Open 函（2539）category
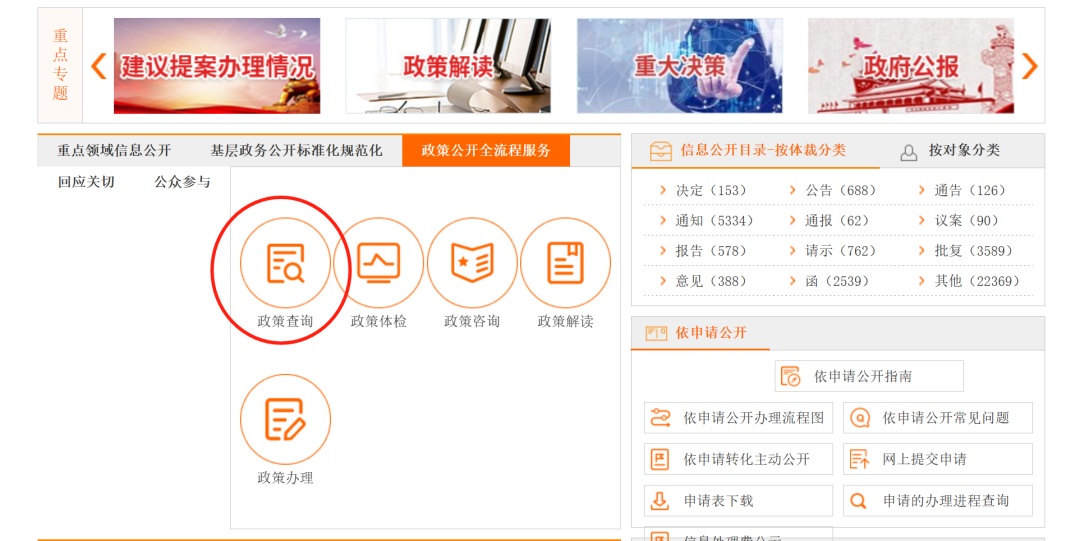 coord(837,281)
